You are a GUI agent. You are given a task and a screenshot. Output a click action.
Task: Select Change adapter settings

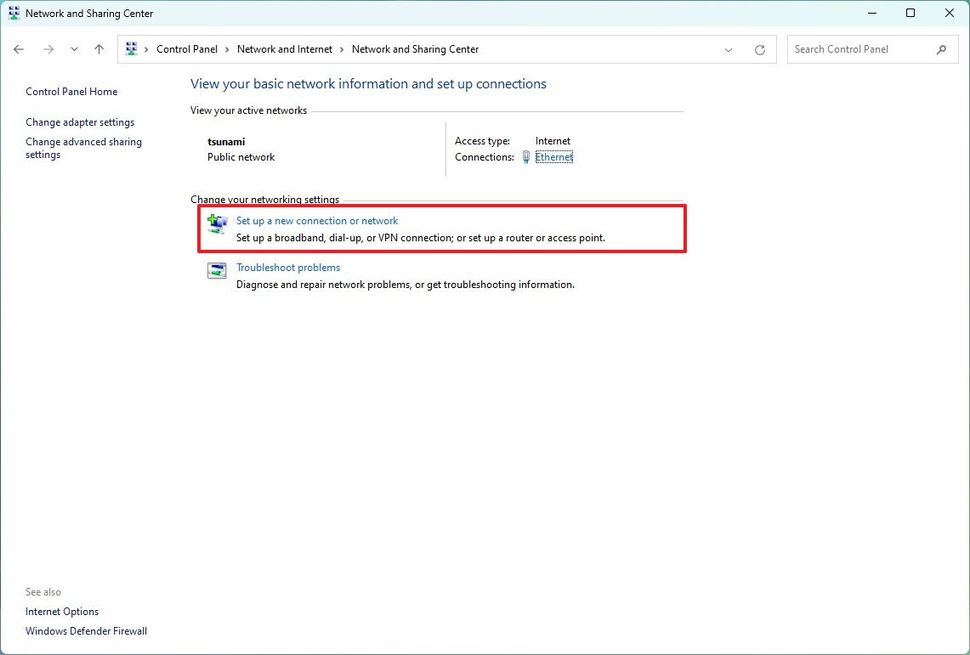click(x=79, y=121)
